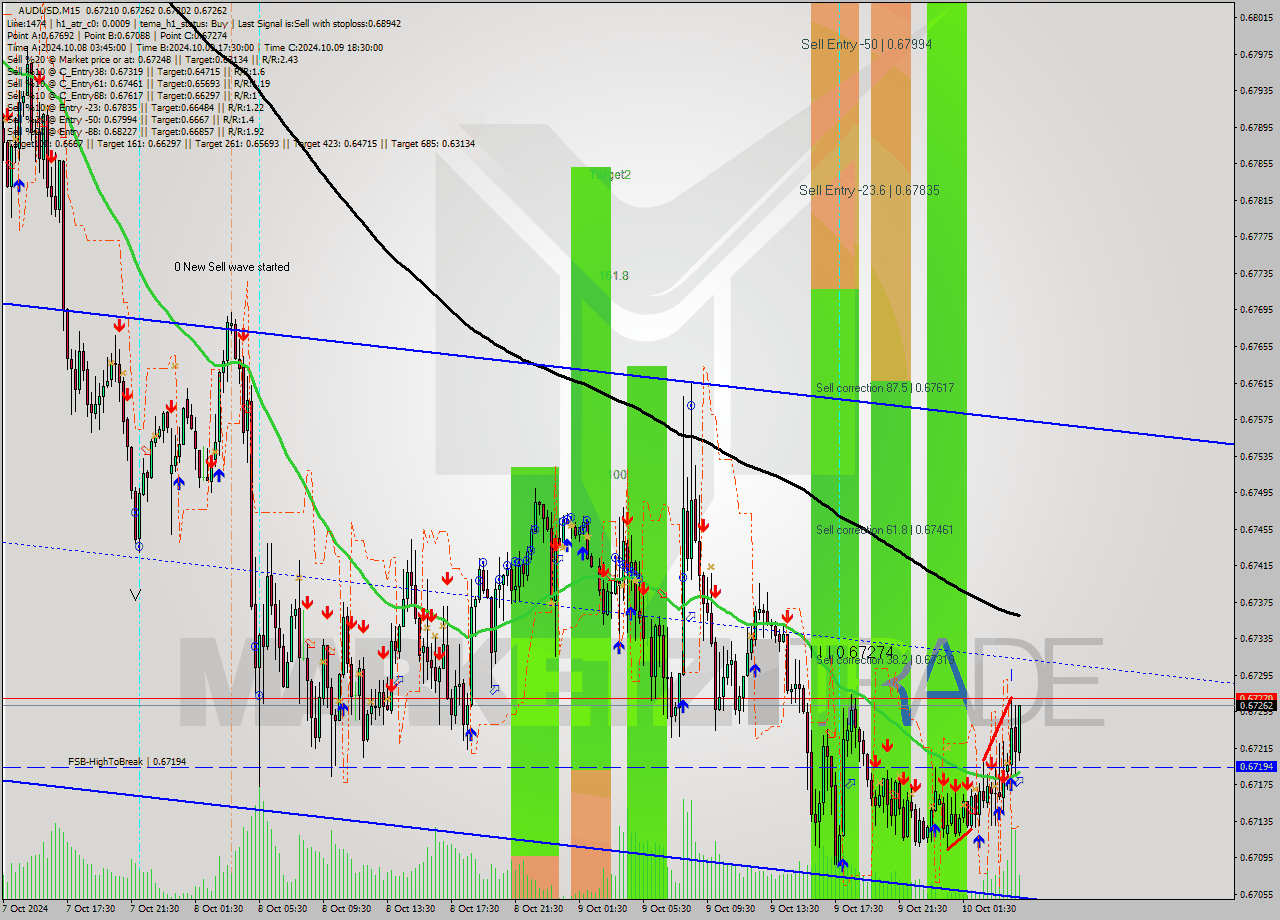Click 'FSB-HighToBreak | 0.67194' label
The height and width of the screenshot is (920, 1280).
click(127, 762)
